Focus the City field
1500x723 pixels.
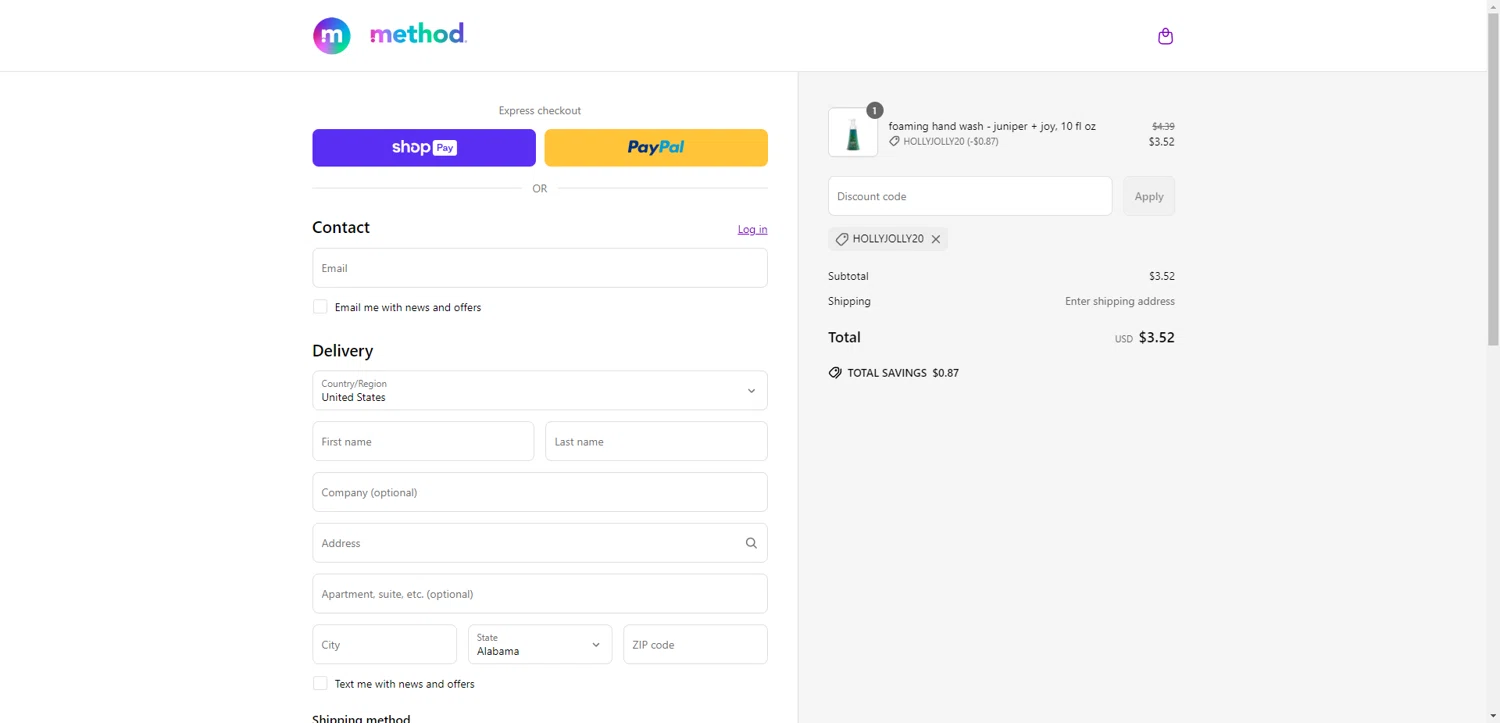click(385, 645)
